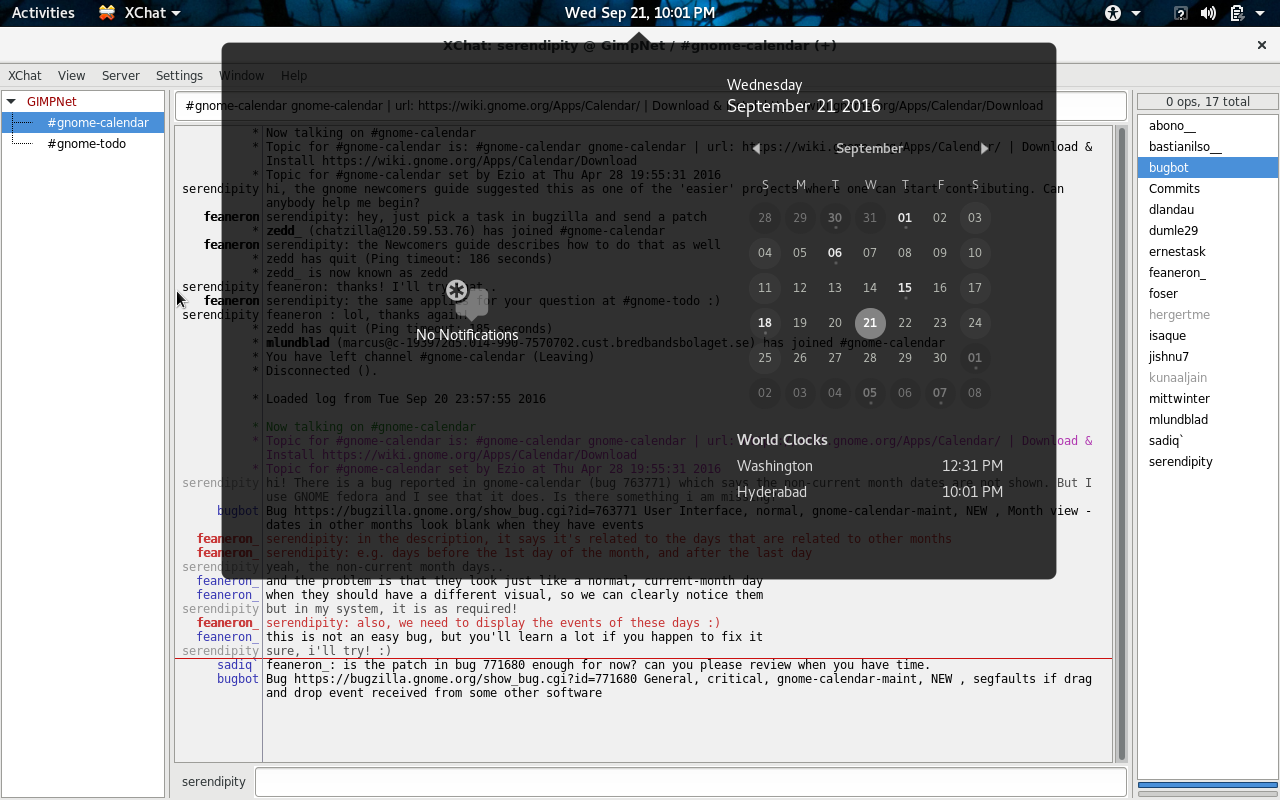Image resolution: width=1280 pixels, height=800 pixels.
Task: Click the lag meter progress bar
Action: 1207,785
